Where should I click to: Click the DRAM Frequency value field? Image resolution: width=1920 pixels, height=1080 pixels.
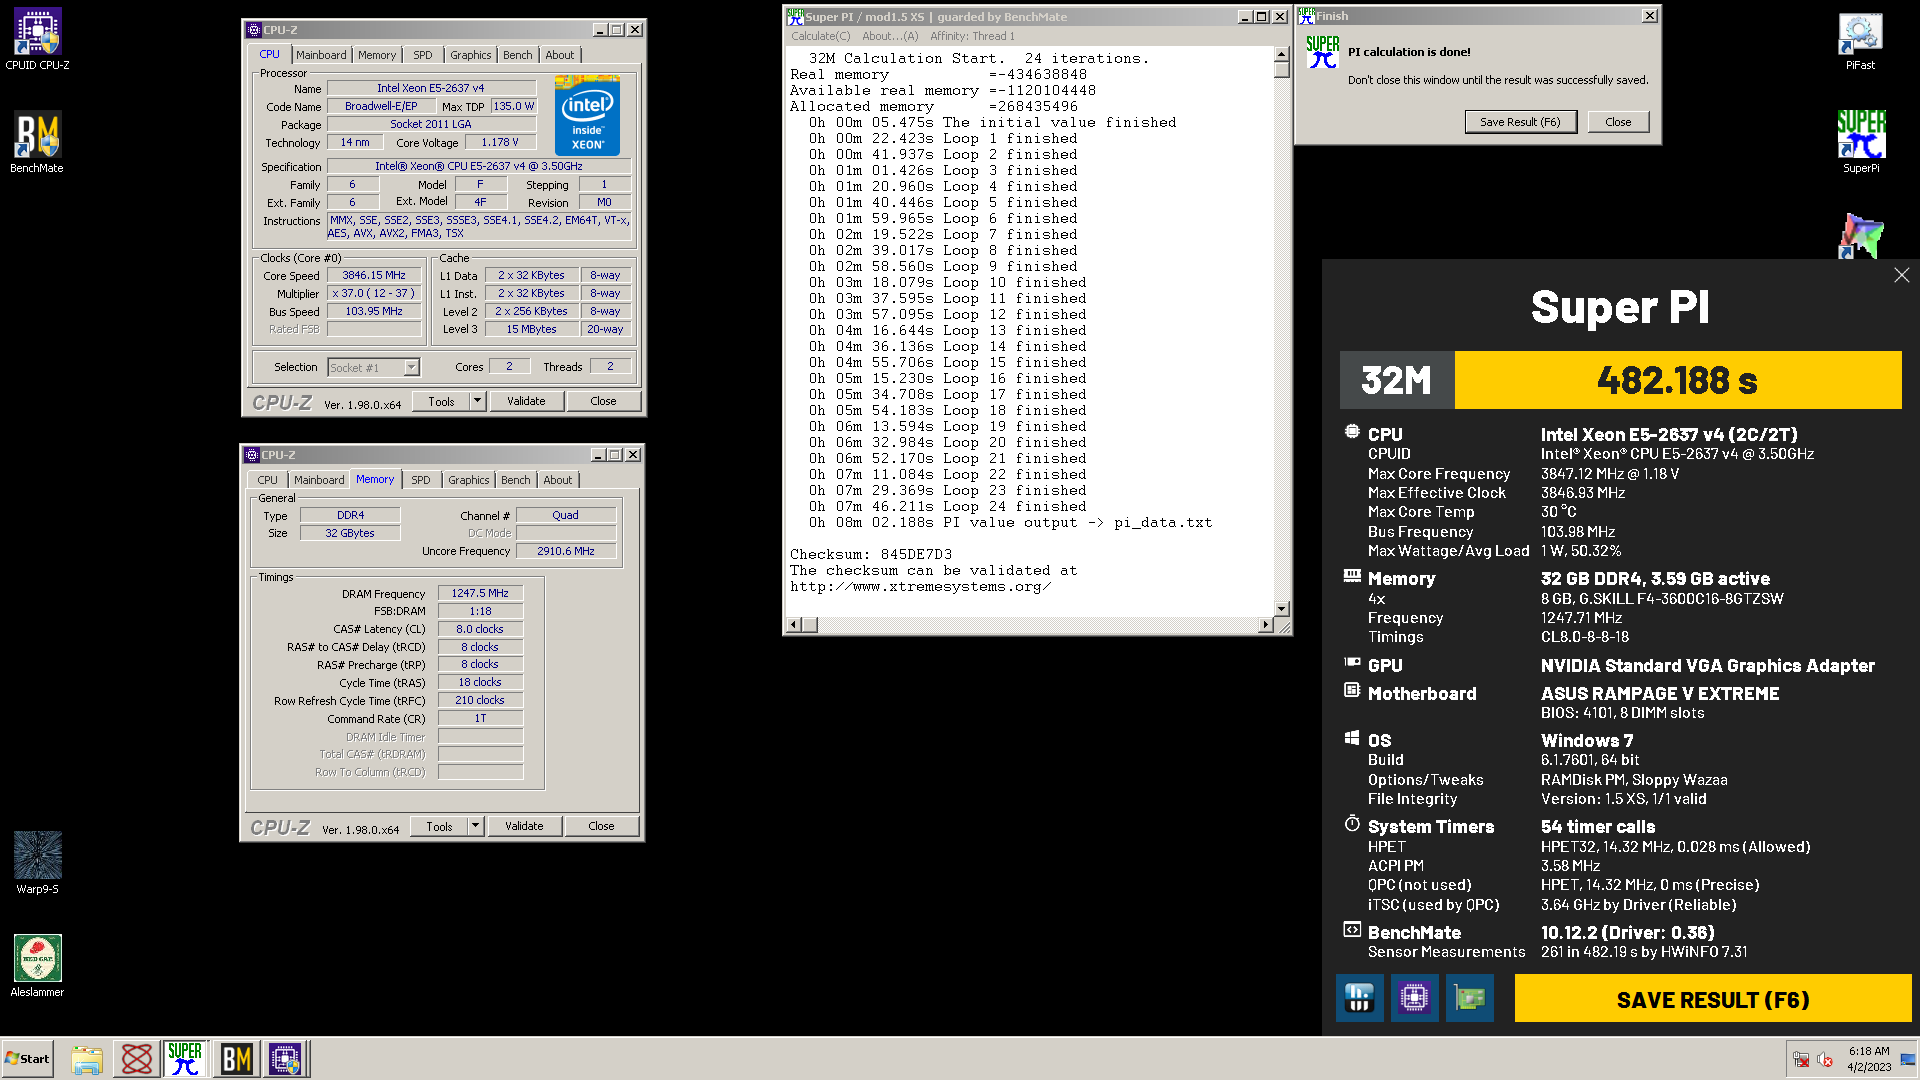[x=480, y=594]
